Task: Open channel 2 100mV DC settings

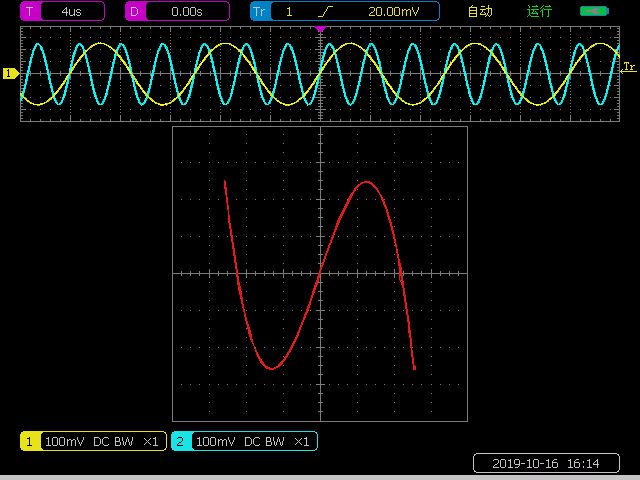Action: coord(253,441)
